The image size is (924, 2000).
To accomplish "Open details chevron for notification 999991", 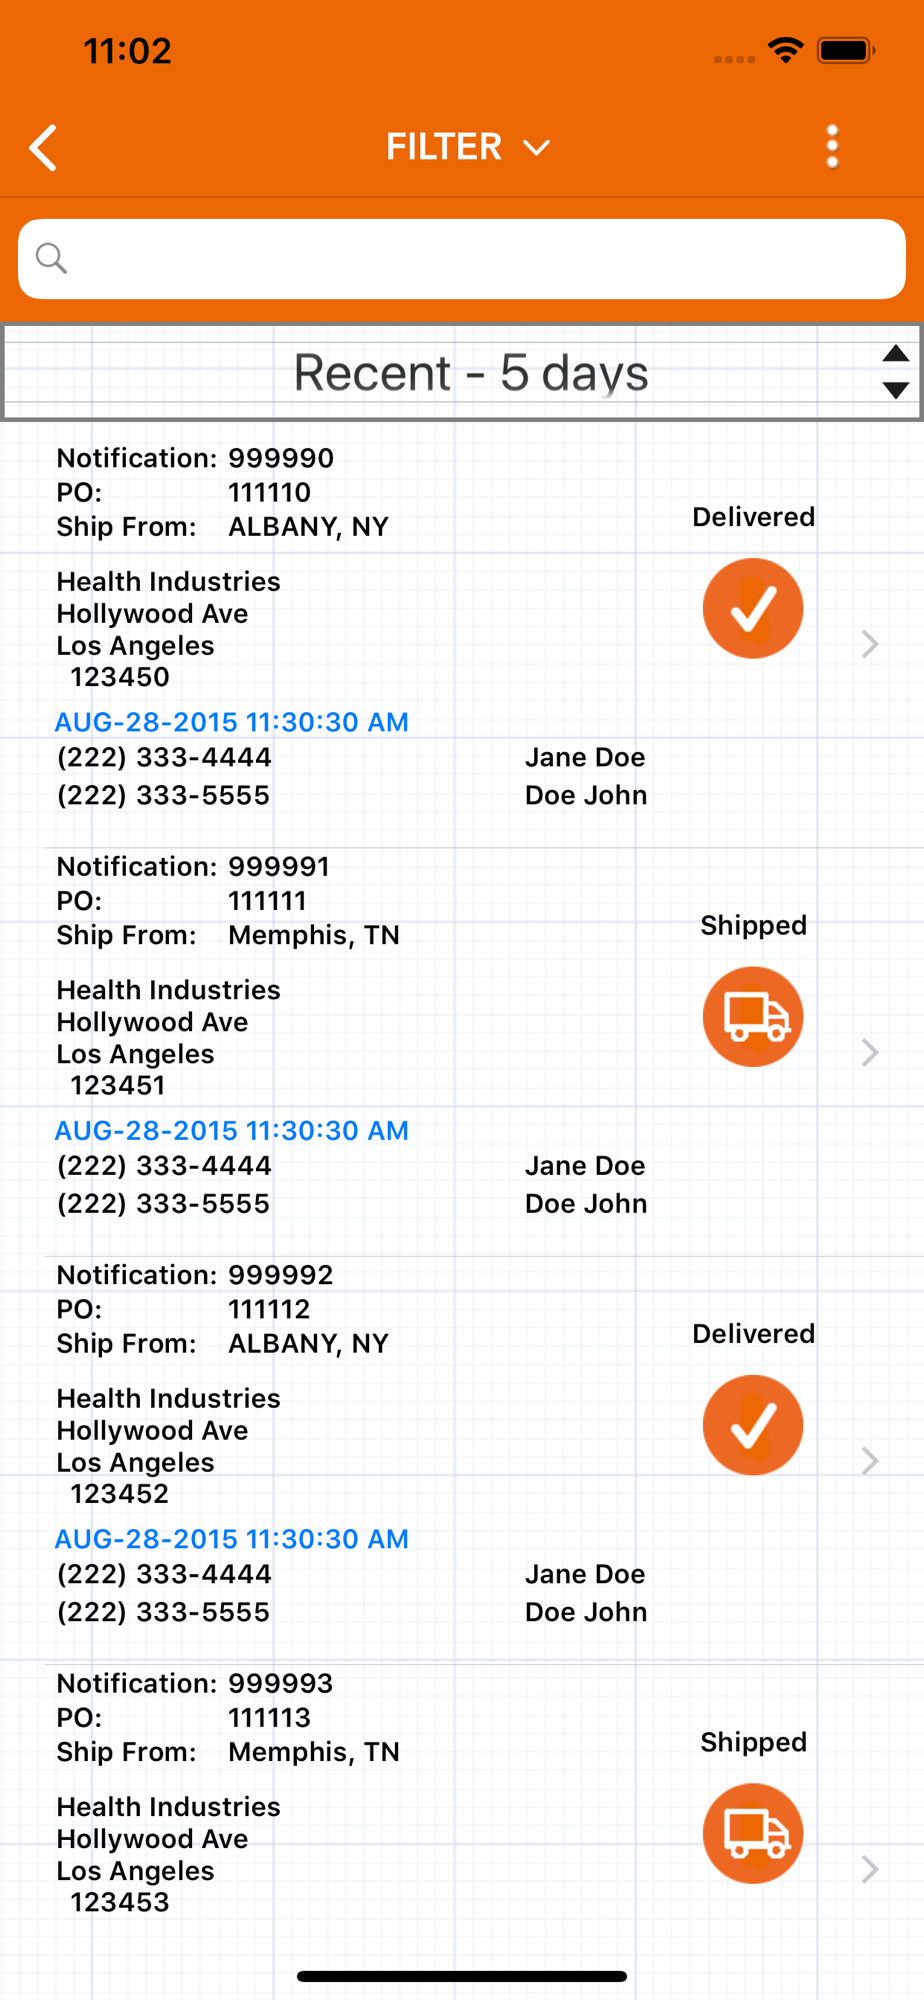I will [x=870, y=1052].
